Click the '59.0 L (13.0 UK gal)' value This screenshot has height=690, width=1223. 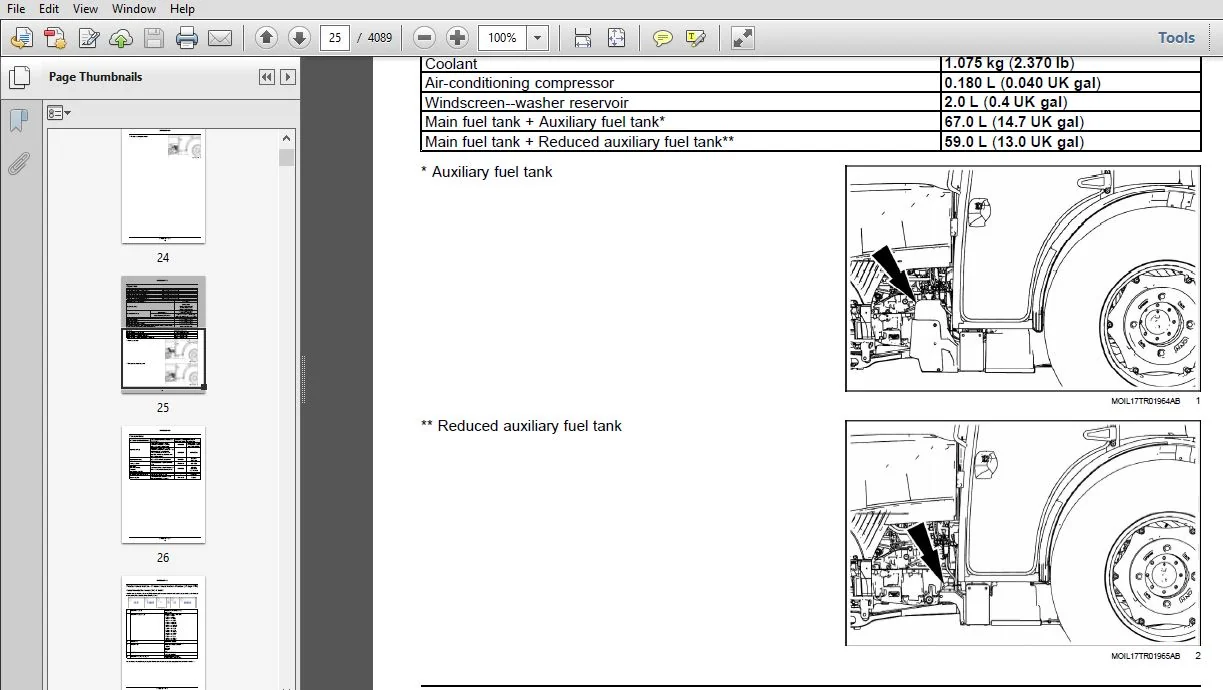click(1013, 141)
